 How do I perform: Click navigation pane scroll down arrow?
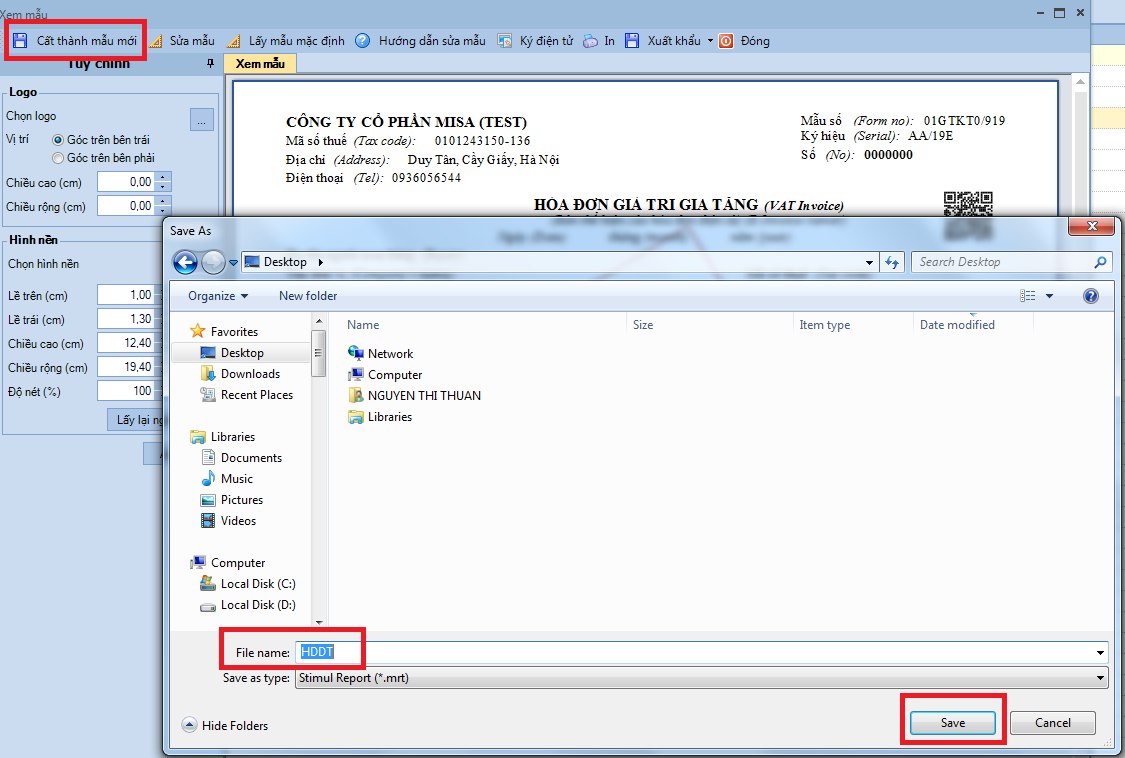point(319,622)
